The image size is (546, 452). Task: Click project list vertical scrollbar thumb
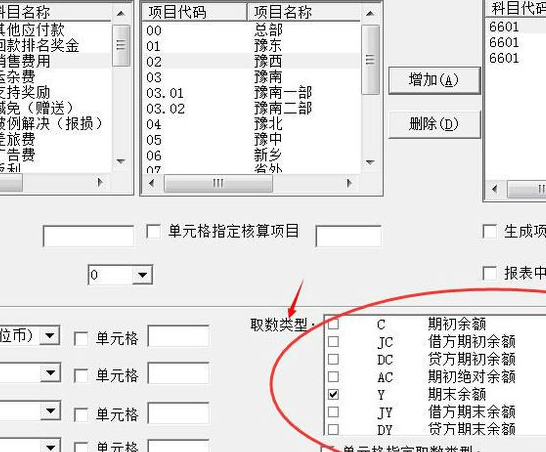(370, 60)
